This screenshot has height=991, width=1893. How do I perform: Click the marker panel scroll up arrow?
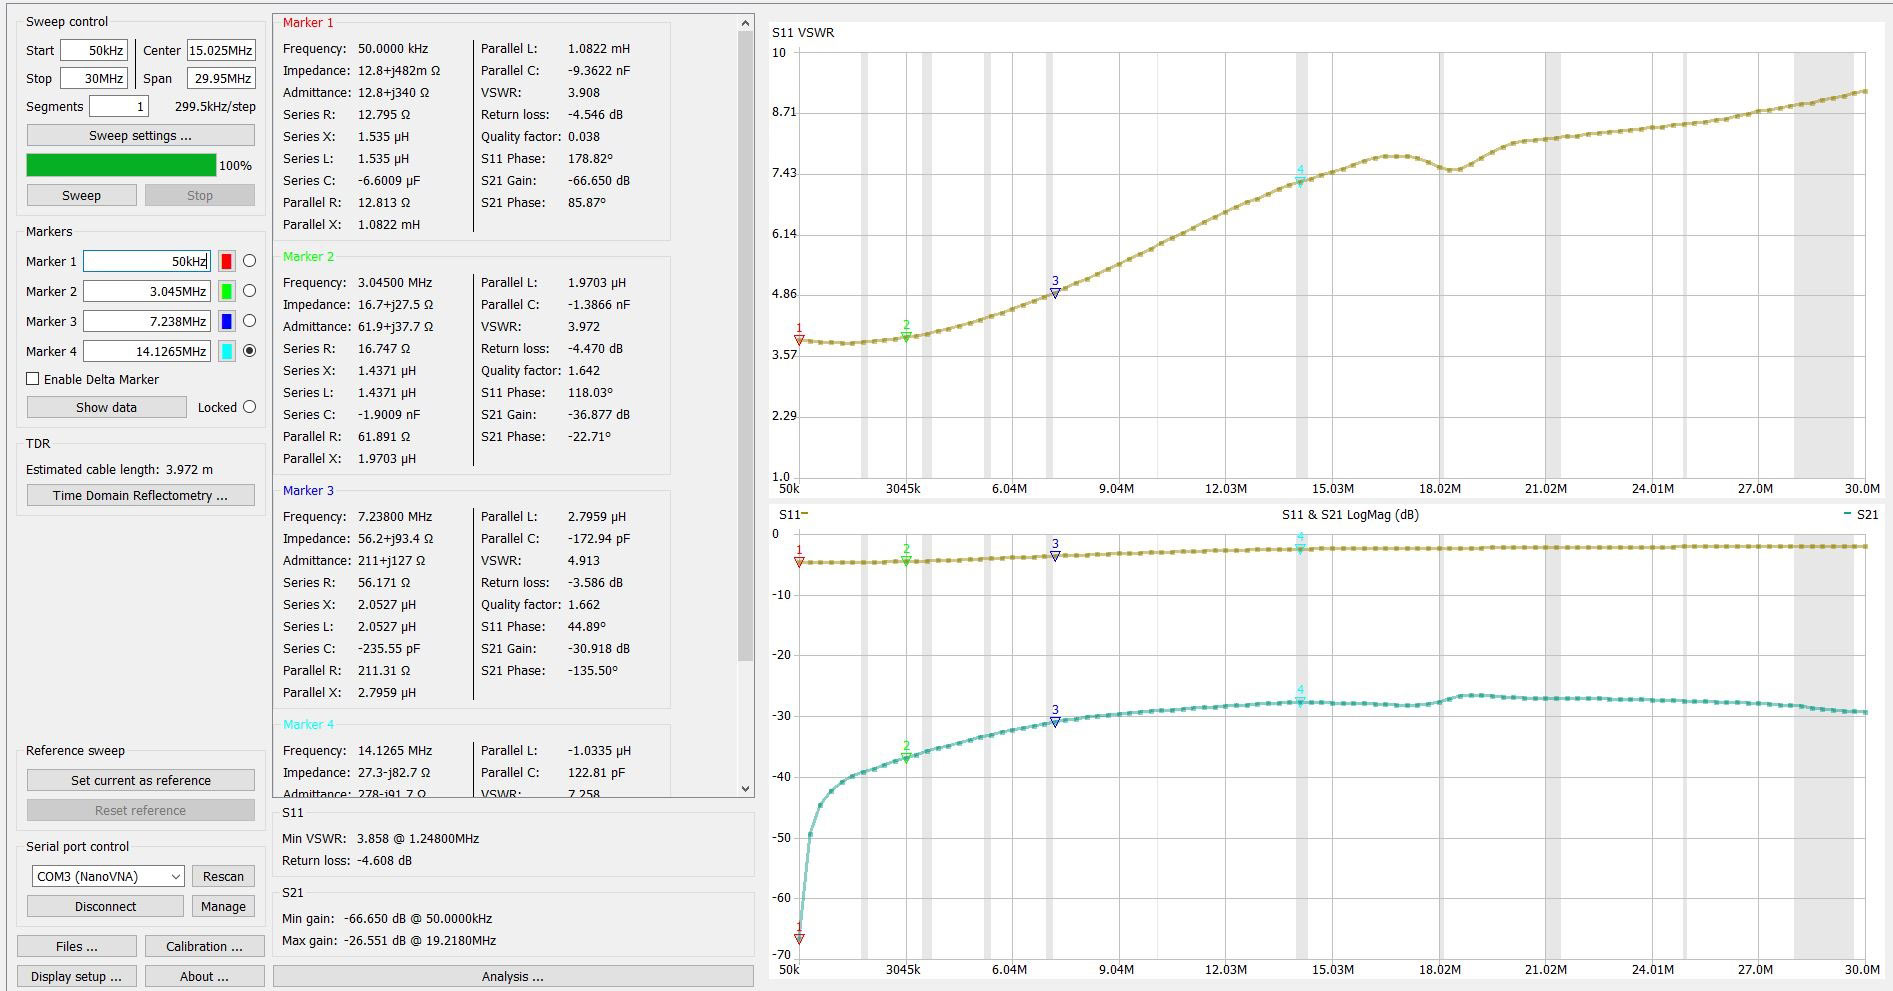745,22
